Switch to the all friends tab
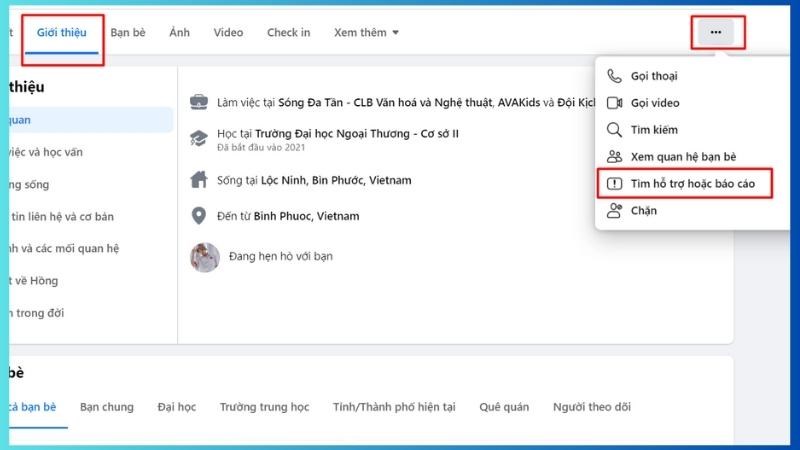Viewport: 800px width, 450px height. (33, 407)
